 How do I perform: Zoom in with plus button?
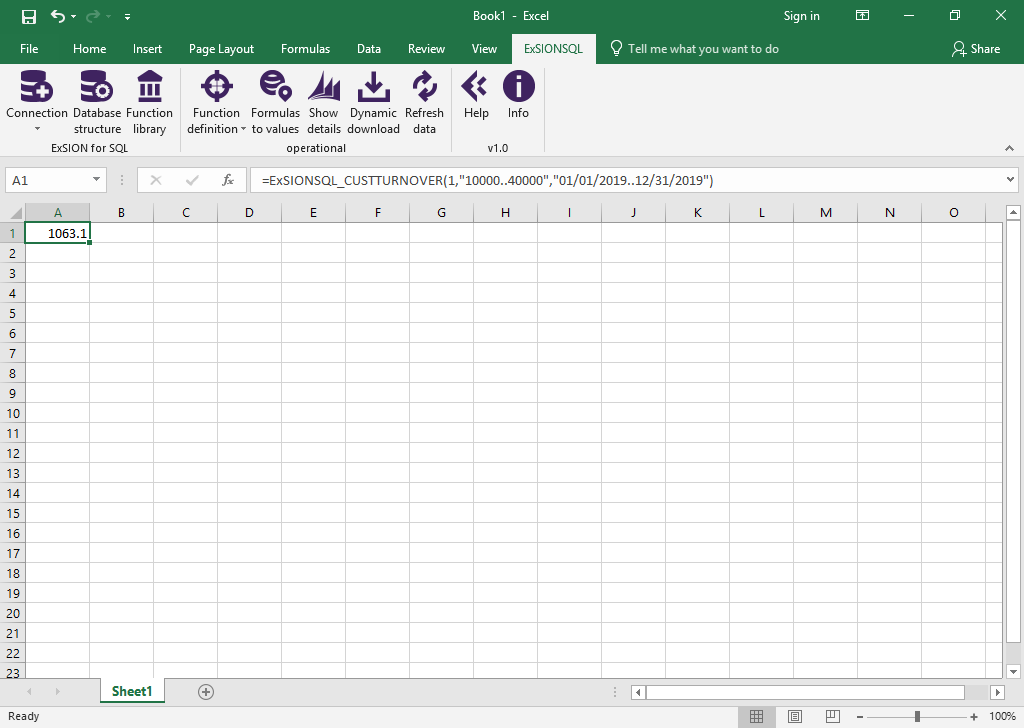(x=974, y=717)
